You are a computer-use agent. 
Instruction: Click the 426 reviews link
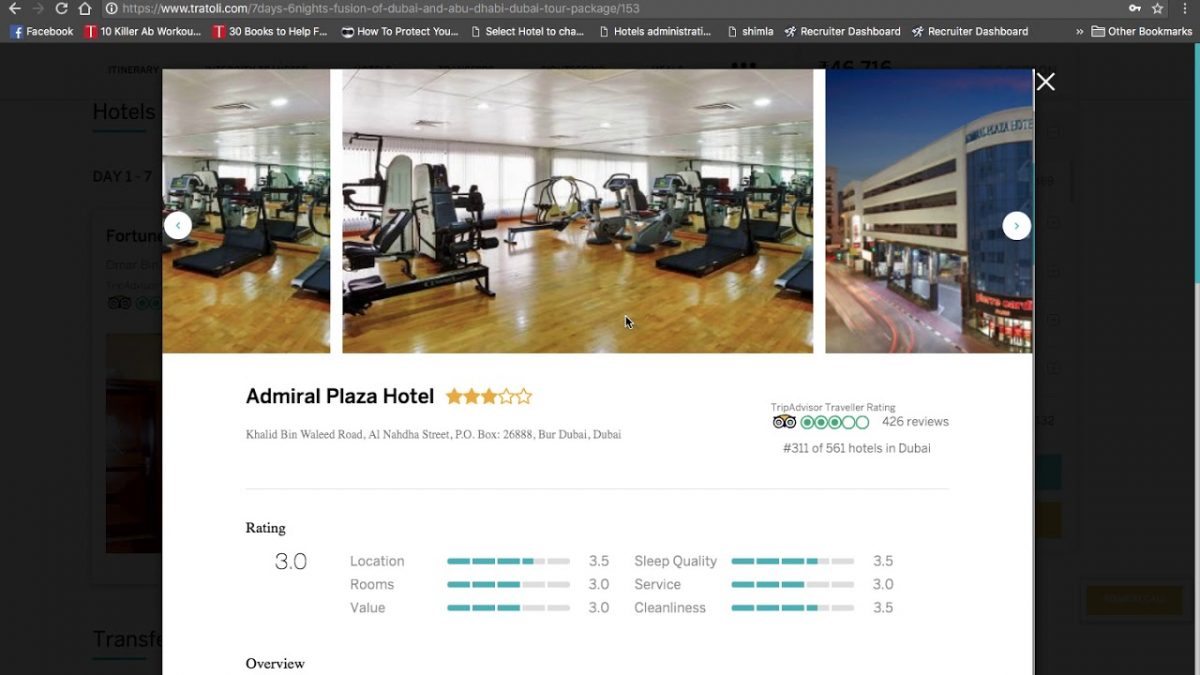click(915, 422)
